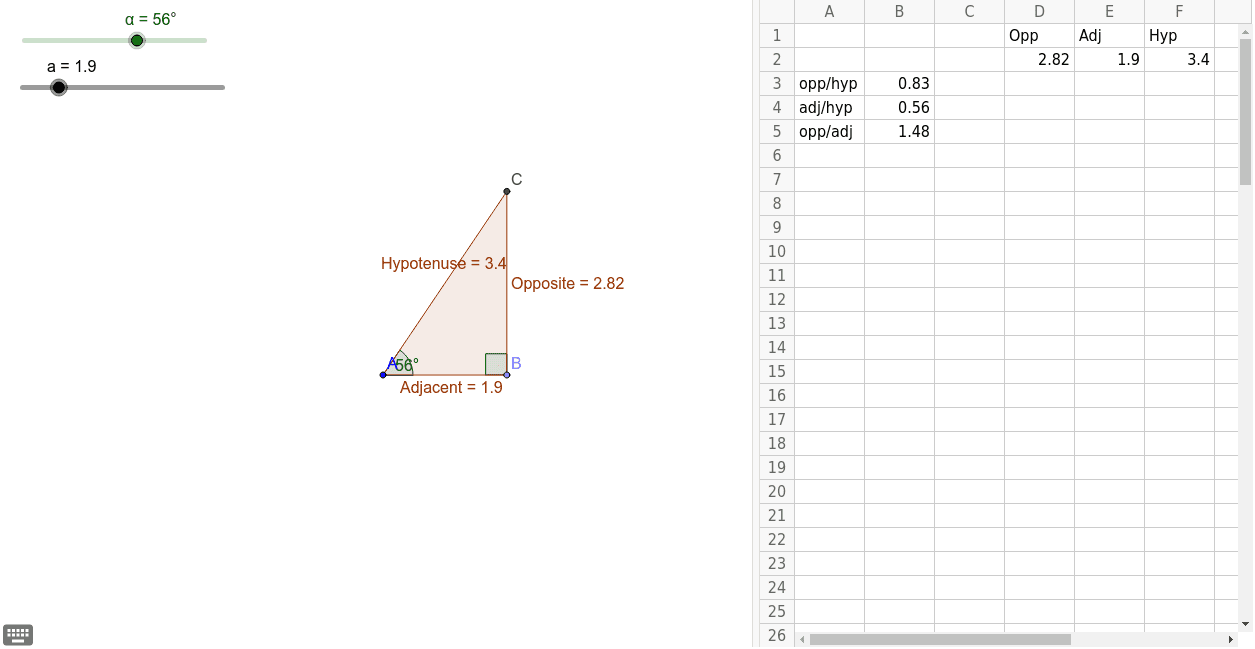This screenshot has width=1255, height=649.
Task: Click the alpha angle slider handle
Action: pos(137,40)
